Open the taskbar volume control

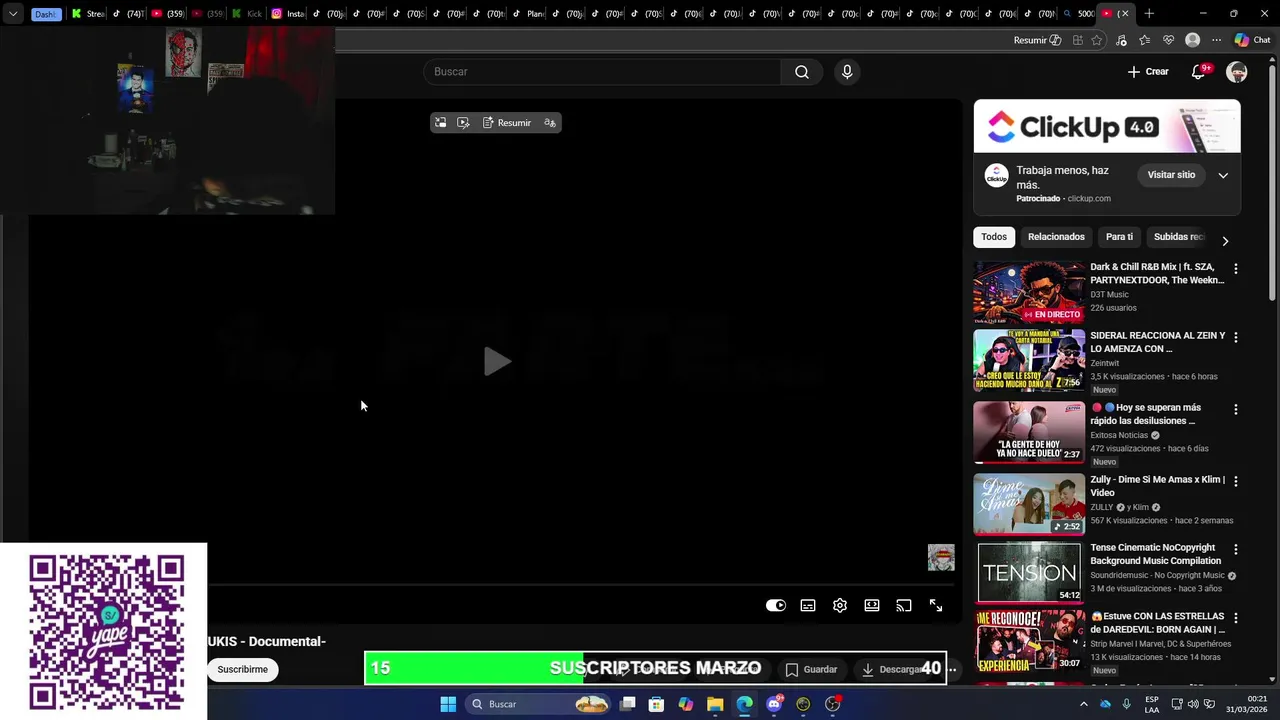(1193, 704)
